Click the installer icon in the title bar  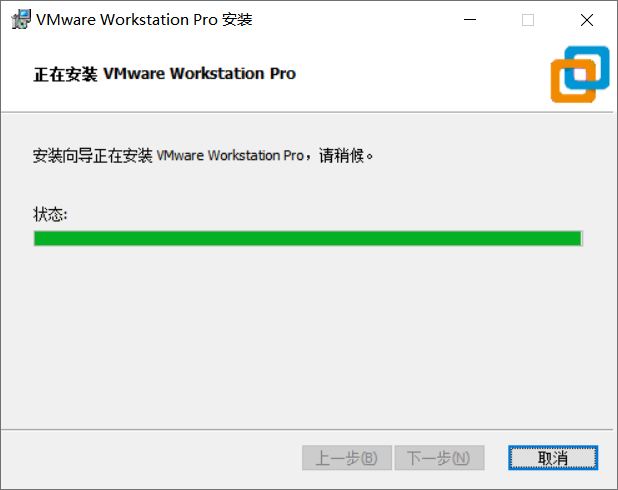21,19
